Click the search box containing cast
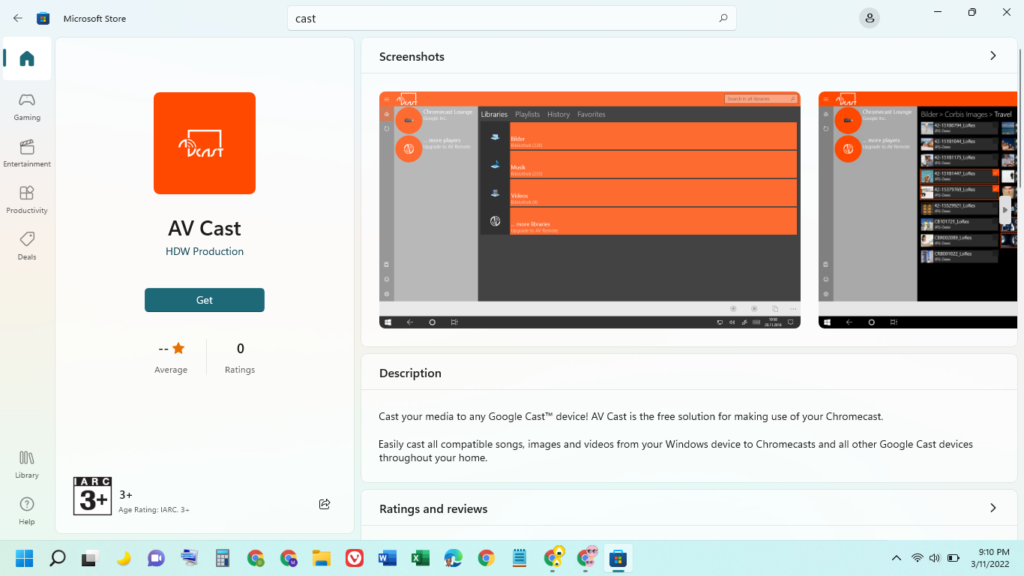 pyautogui.click(x=511, y=18)
